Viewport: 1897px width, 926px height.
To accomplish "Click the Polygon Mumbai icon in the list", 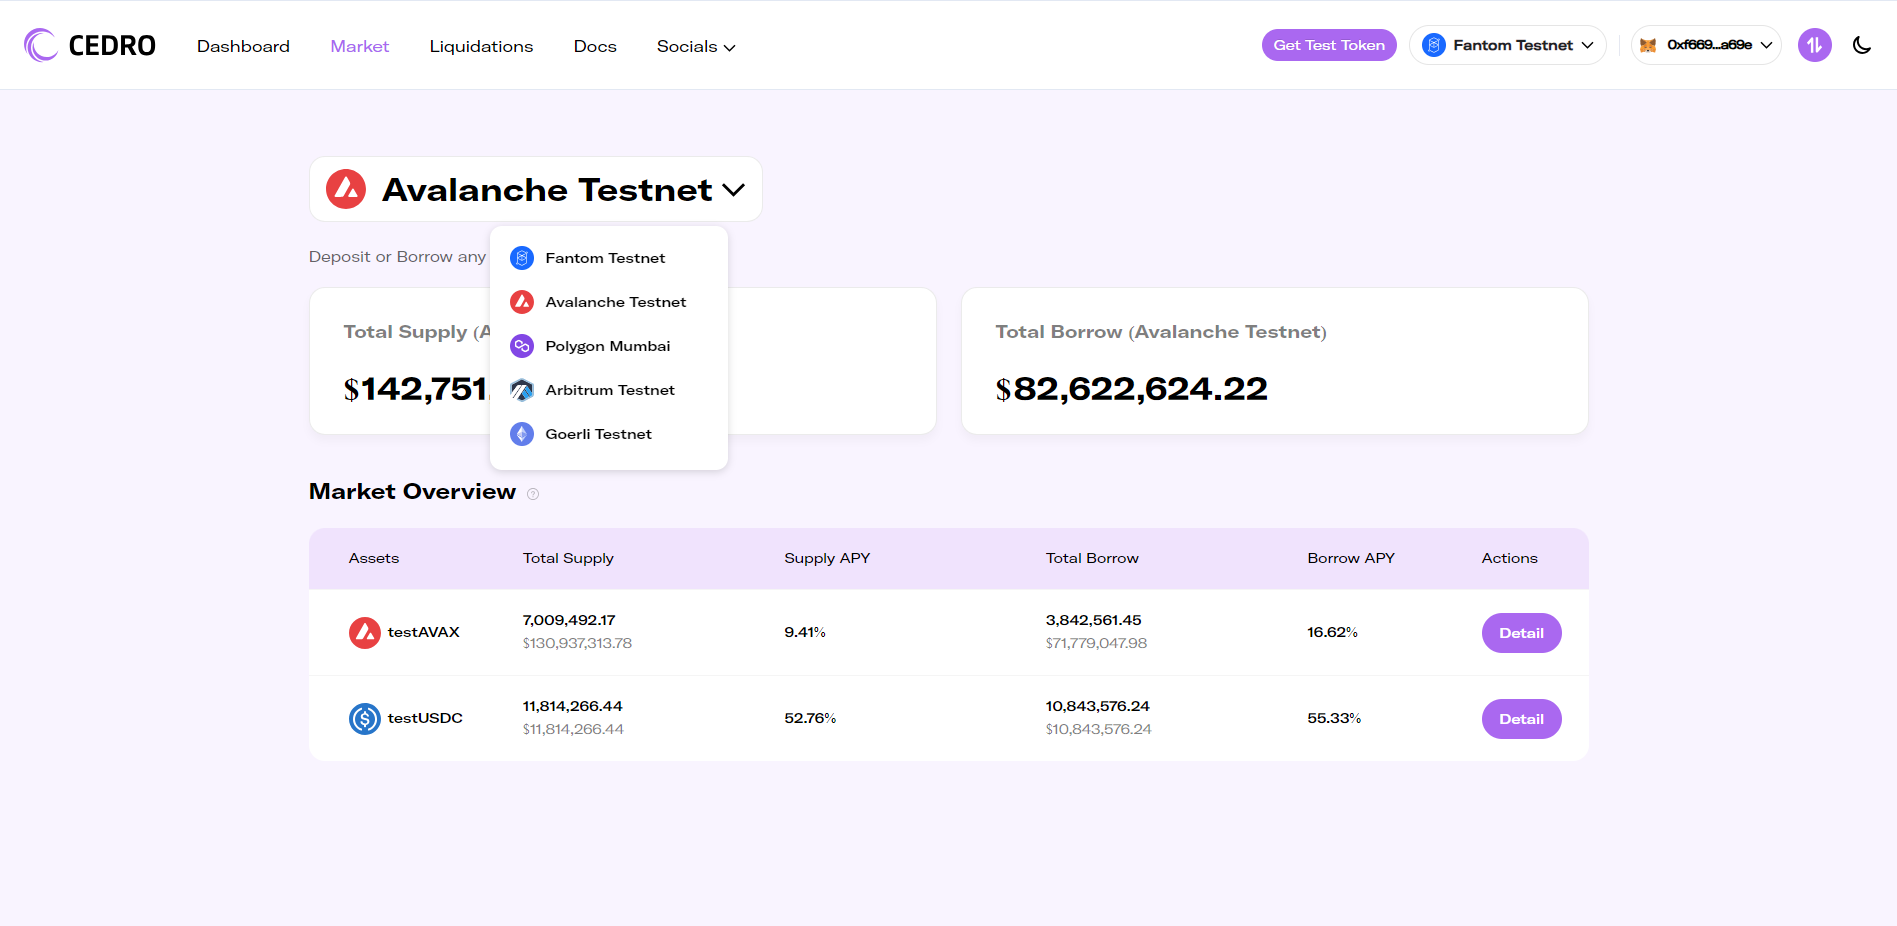I will 522,346.
